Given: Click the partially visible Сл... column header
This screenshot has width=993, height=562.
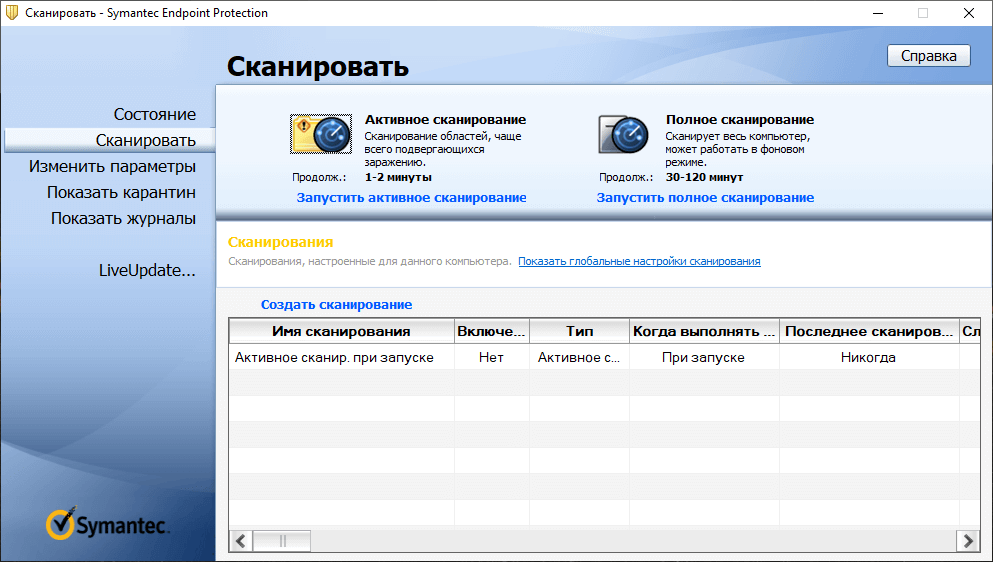Looking at the screenshot, I should (x=970, y=331).
